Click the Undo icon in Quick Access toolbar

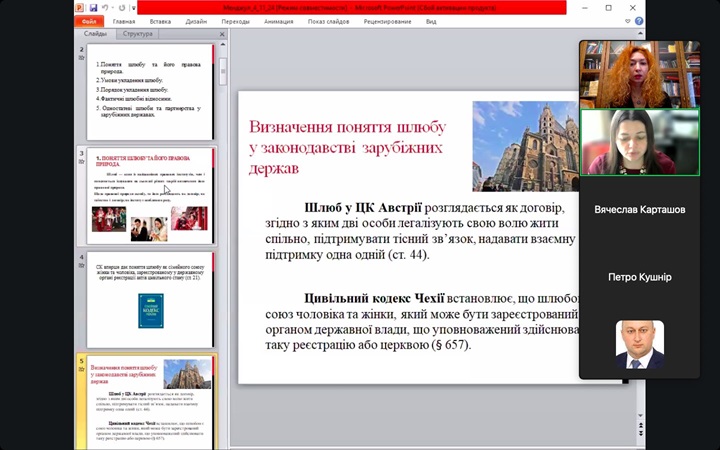click(x=104, y=7)
